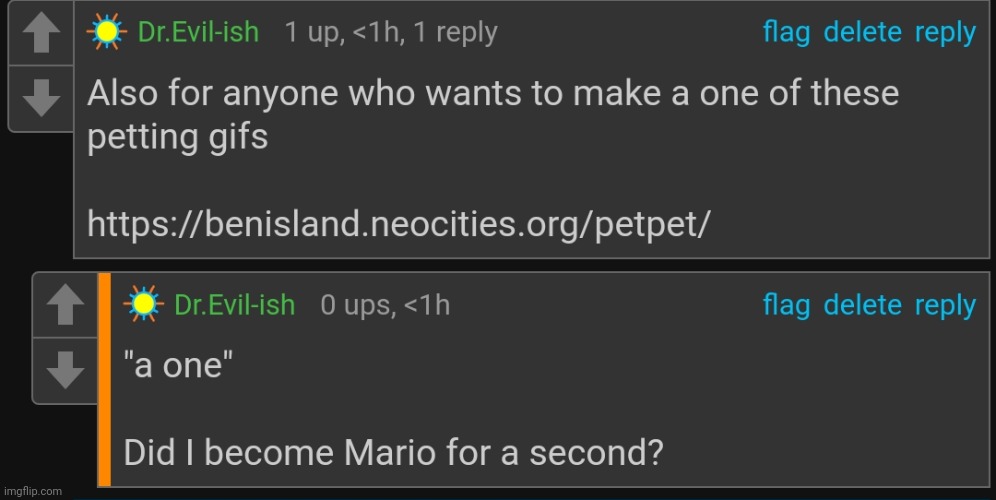Viewport: 996px width, 500px height.
Task: Flag the petting gifs comment
Action: pyautogui.click(x=786, y=33)
